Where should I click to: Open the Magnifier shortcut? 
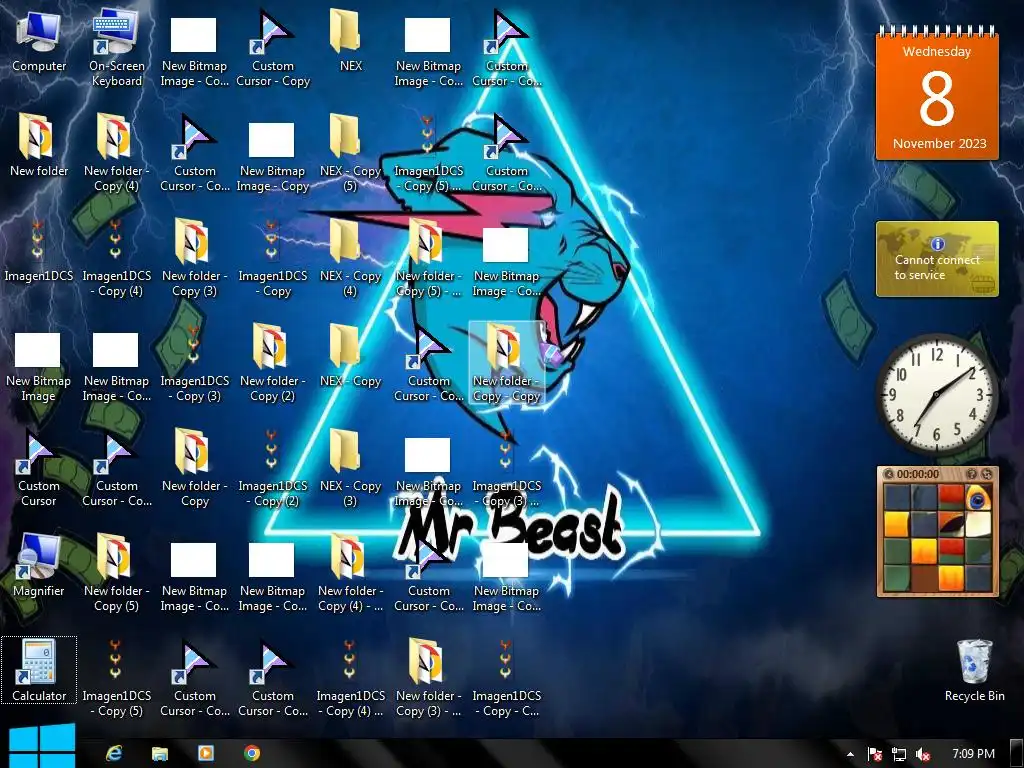point(39,566)
